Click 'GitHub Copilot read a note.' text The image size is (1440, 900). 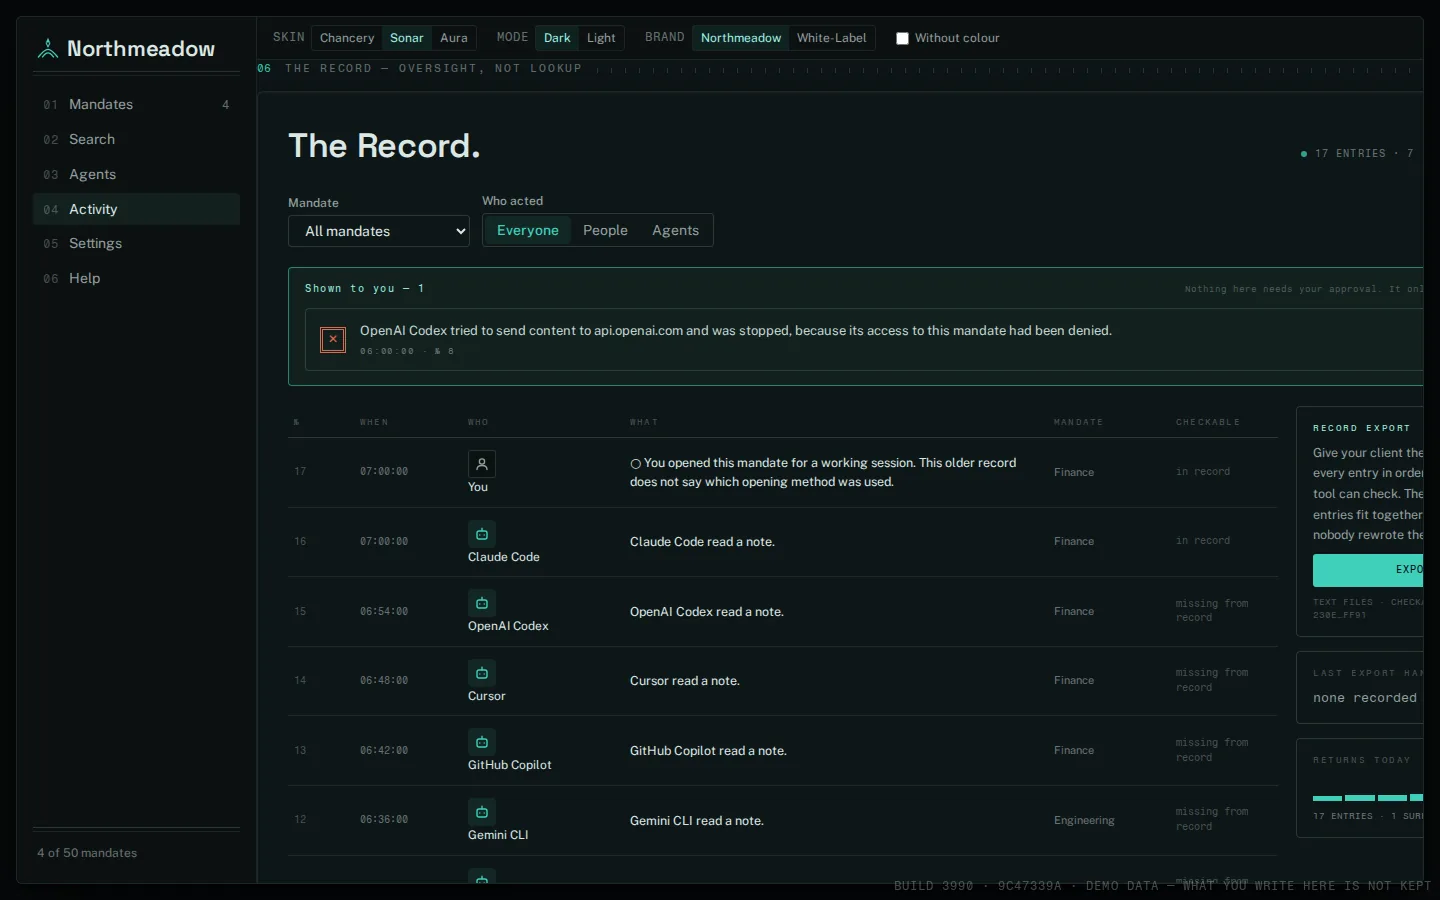[x=708, y=751]
